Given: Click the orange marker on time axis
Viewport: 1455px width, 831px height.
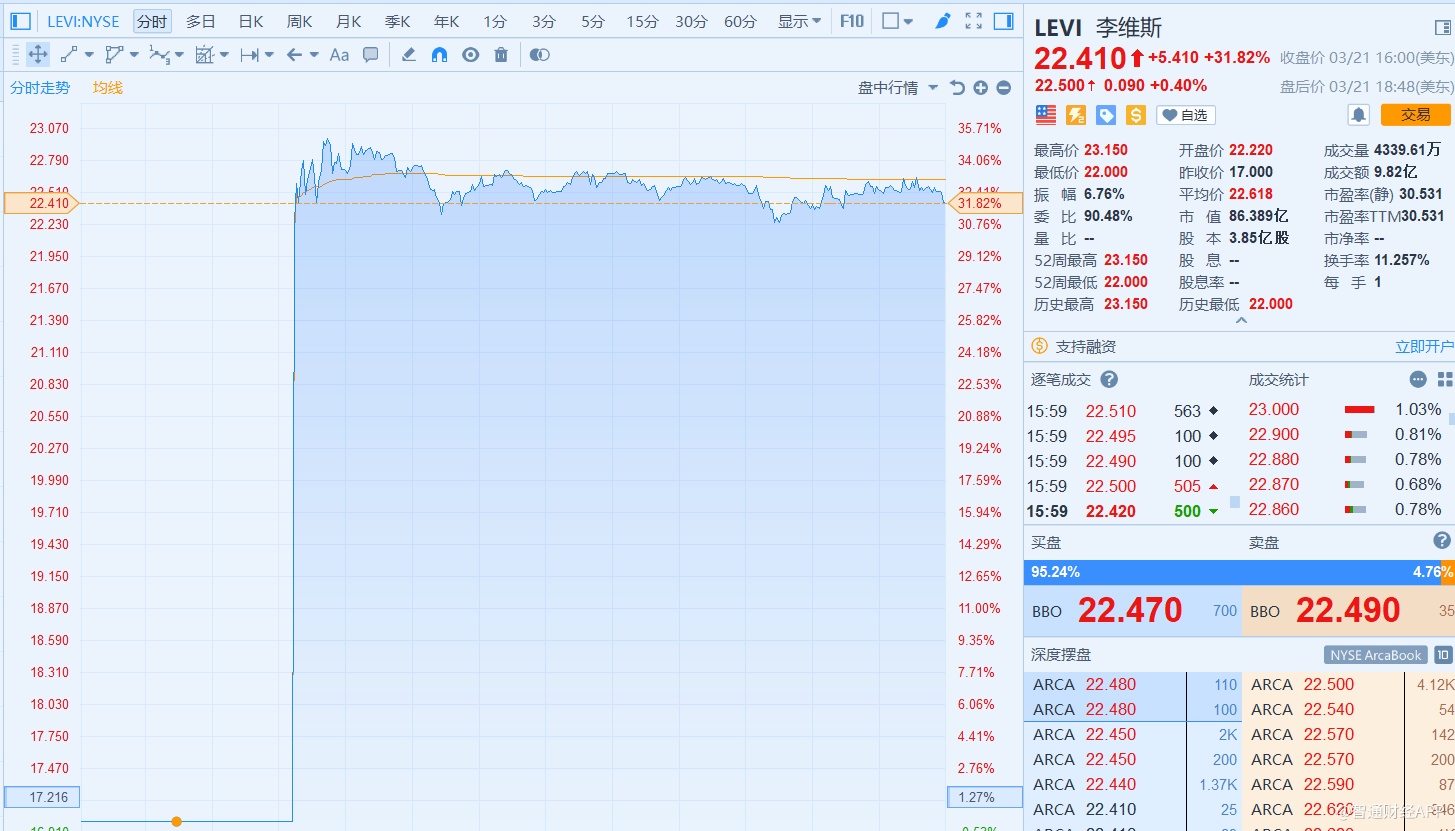Looking at the screenshot, I should [x=177, y=822].
